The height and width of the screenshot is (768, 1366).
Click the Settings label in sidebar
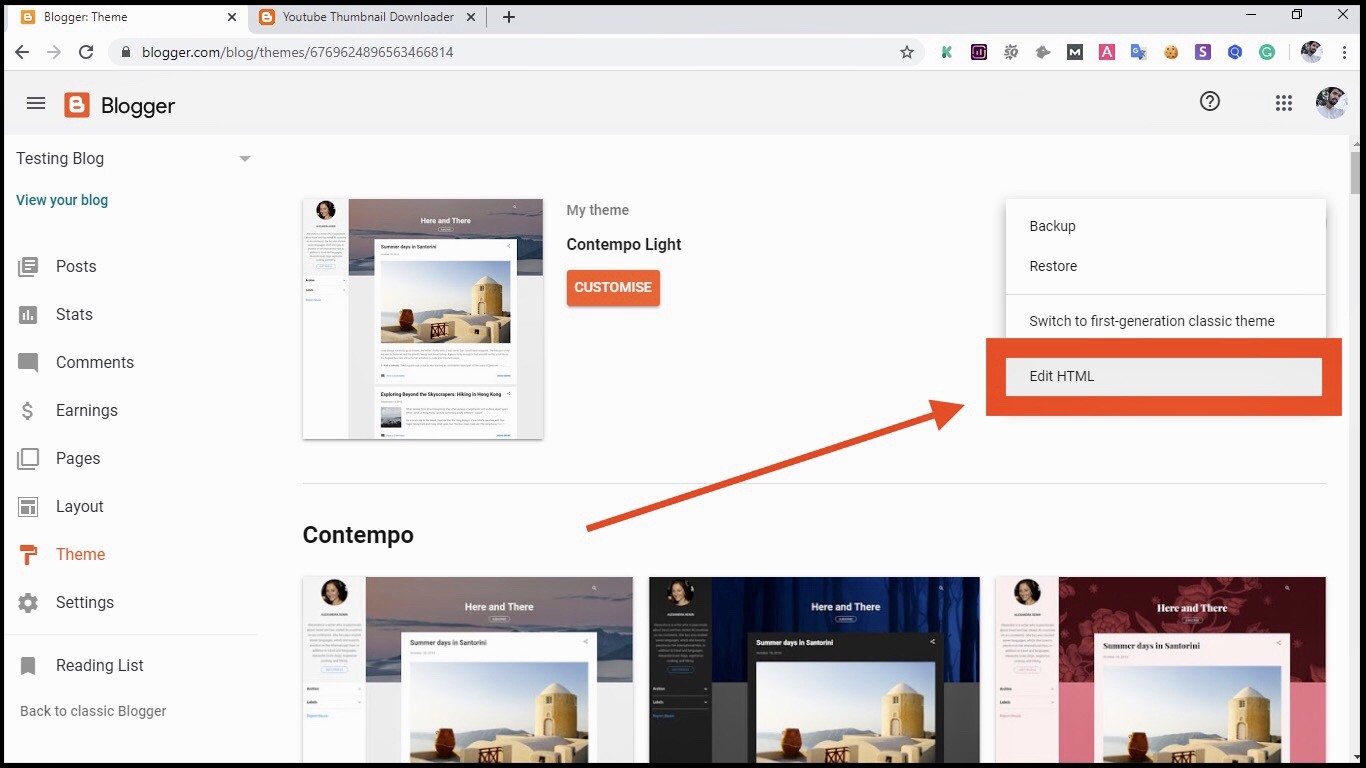click(85, 602)
